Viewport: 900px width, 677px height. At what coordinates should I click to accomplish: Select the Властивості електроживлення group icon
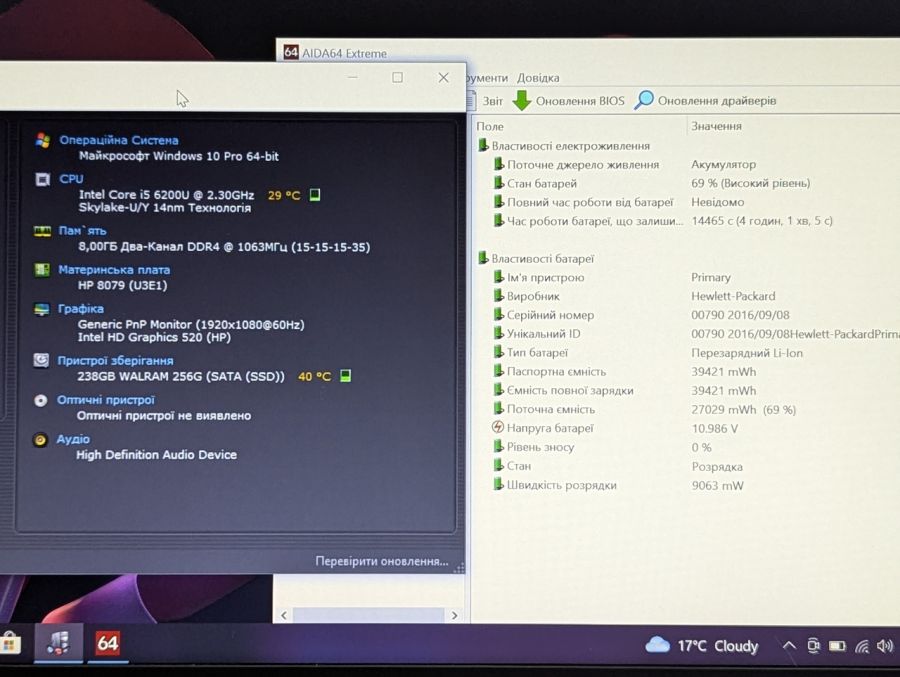(x=483, y=145)
